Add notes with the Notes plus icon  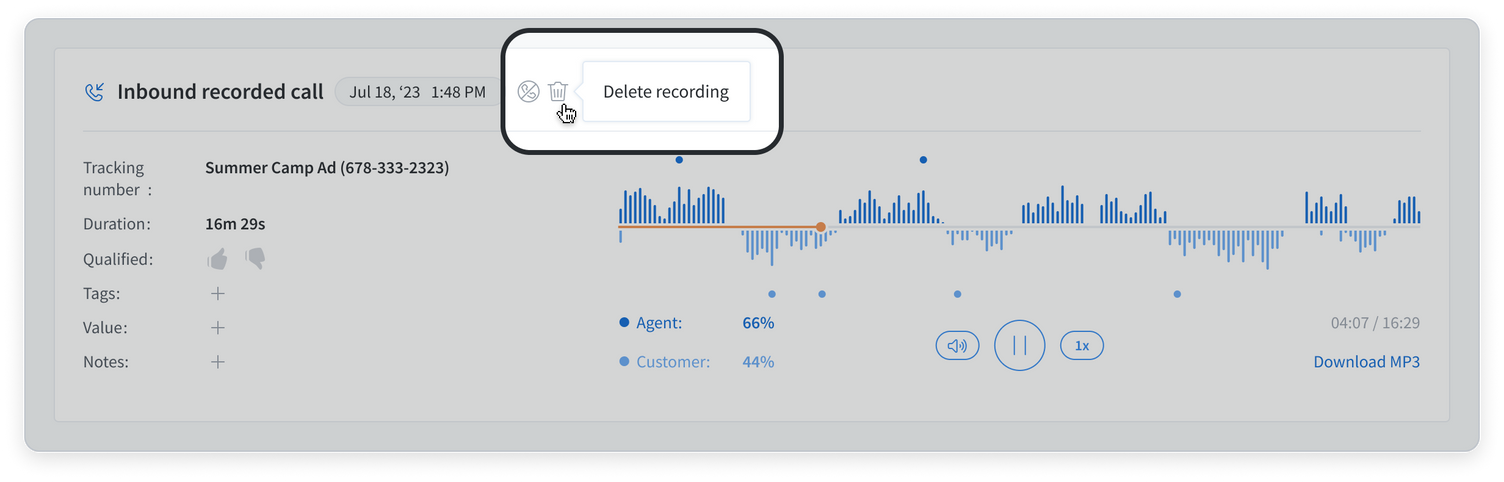(218, 362)
